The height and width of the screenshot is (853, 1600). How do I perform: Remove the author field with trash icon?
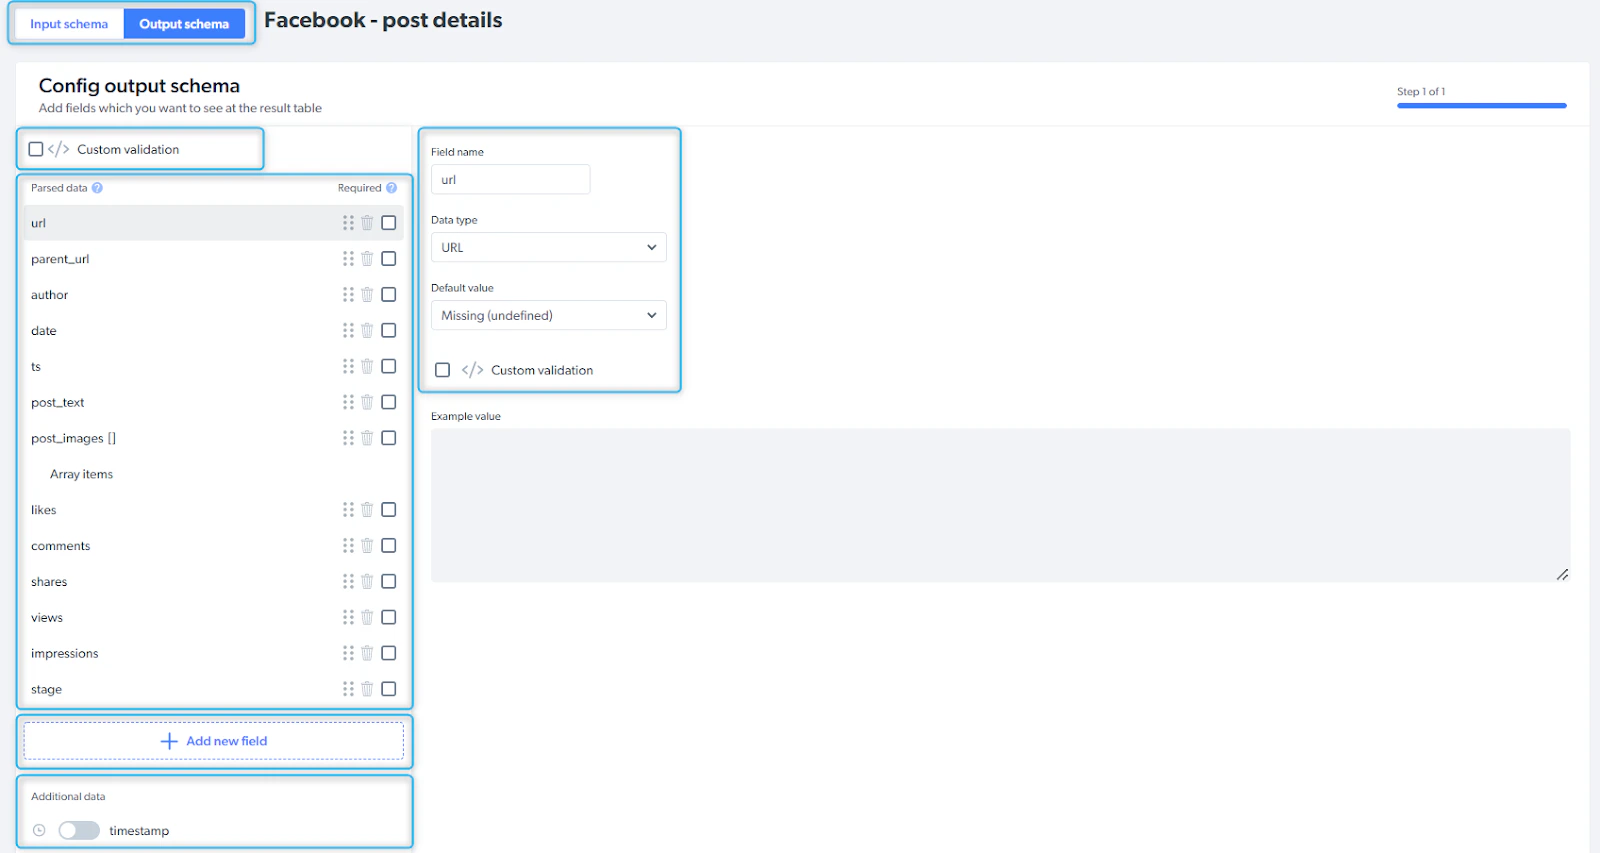point(367,295)
